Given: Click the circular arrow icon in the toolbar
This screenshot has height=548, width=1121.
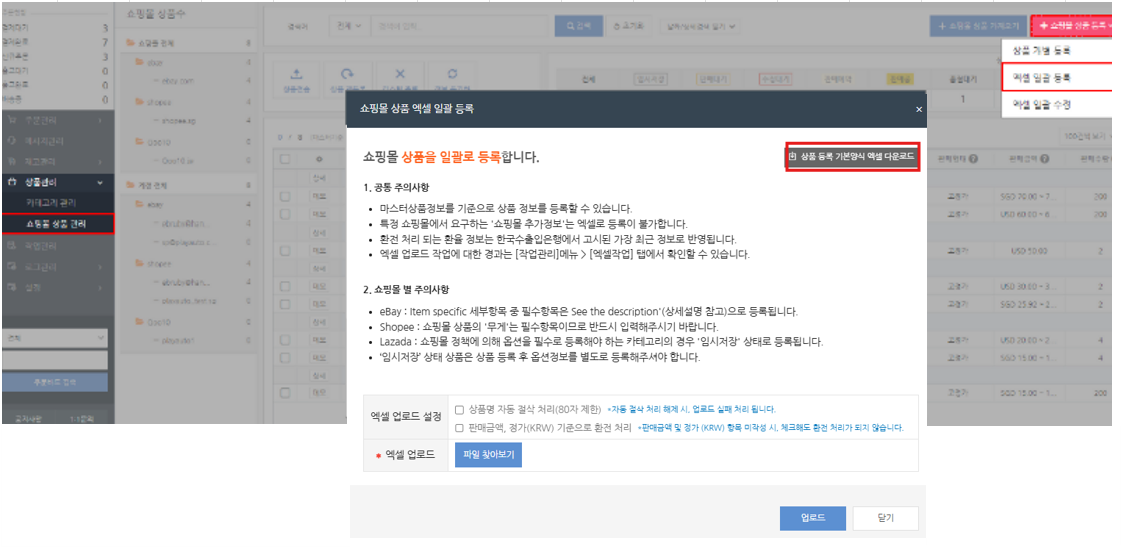Looking at the screenshot, I should point(347,74).
